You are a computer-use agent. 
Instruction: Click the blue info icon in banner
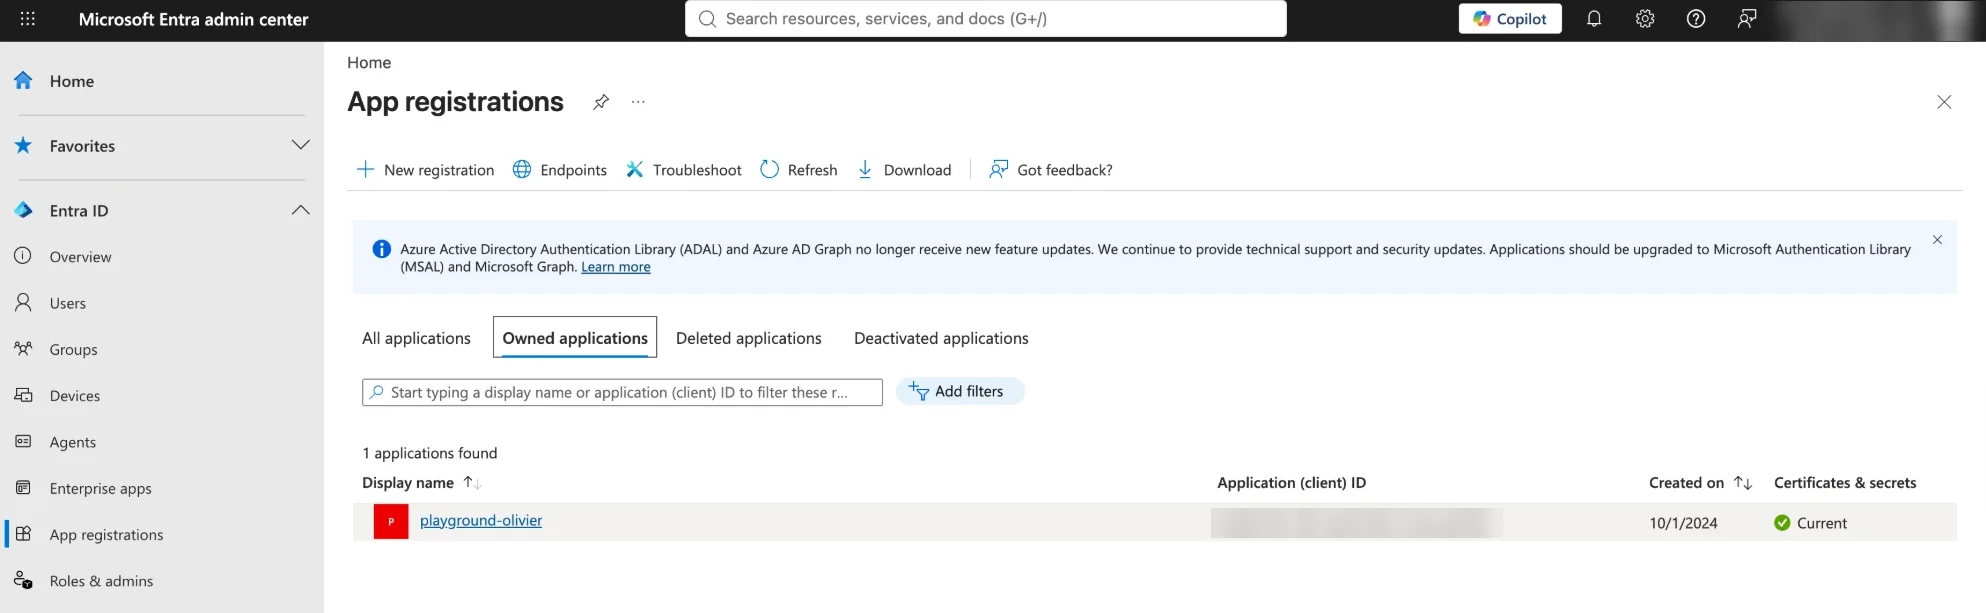coord(381,249)
